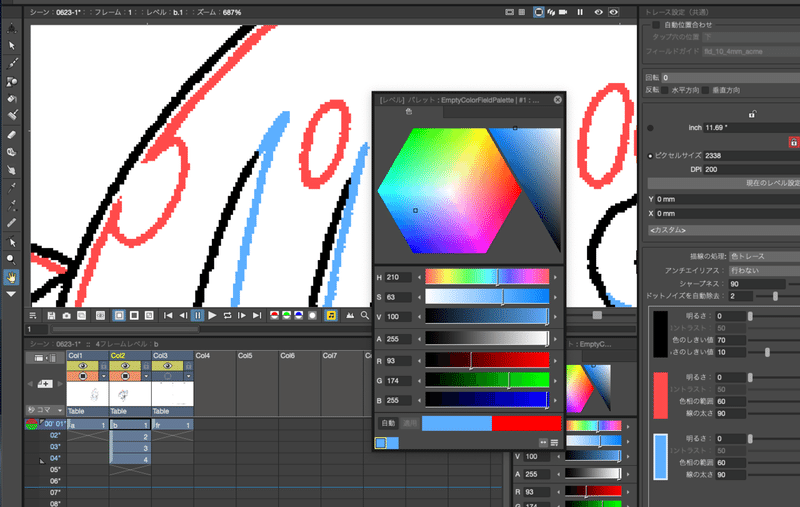Jump to first frame

point(168,316)
